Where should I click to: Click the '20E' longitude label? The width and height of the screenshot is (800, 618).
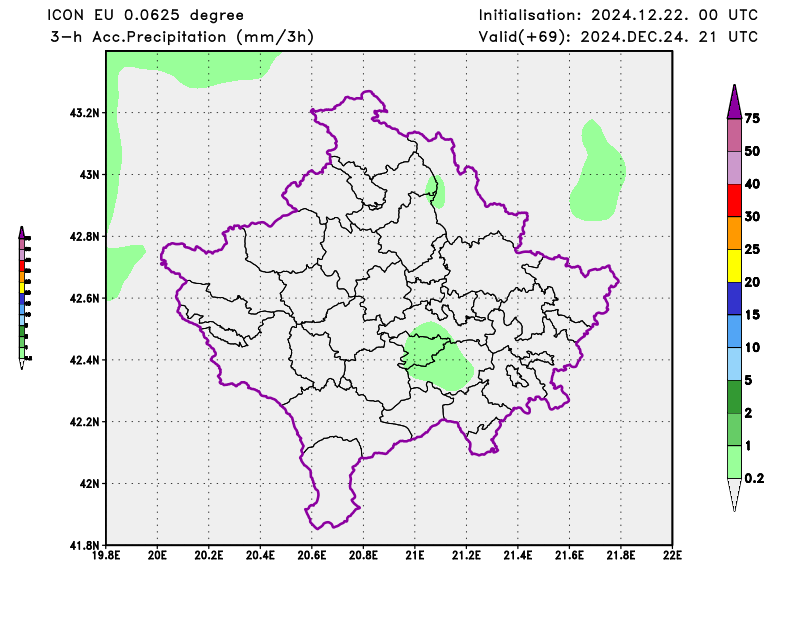[157, 555]
